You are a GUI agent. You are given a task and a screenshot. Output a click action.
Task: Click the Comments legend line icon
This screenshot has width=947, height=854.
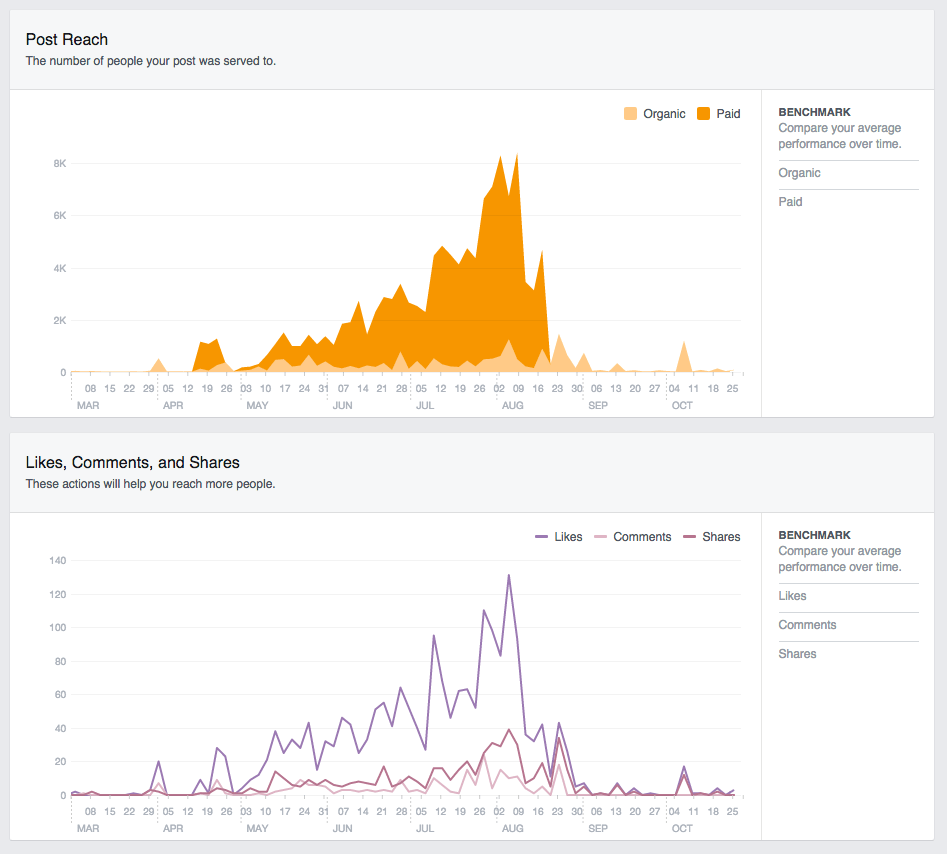point(602,537)
